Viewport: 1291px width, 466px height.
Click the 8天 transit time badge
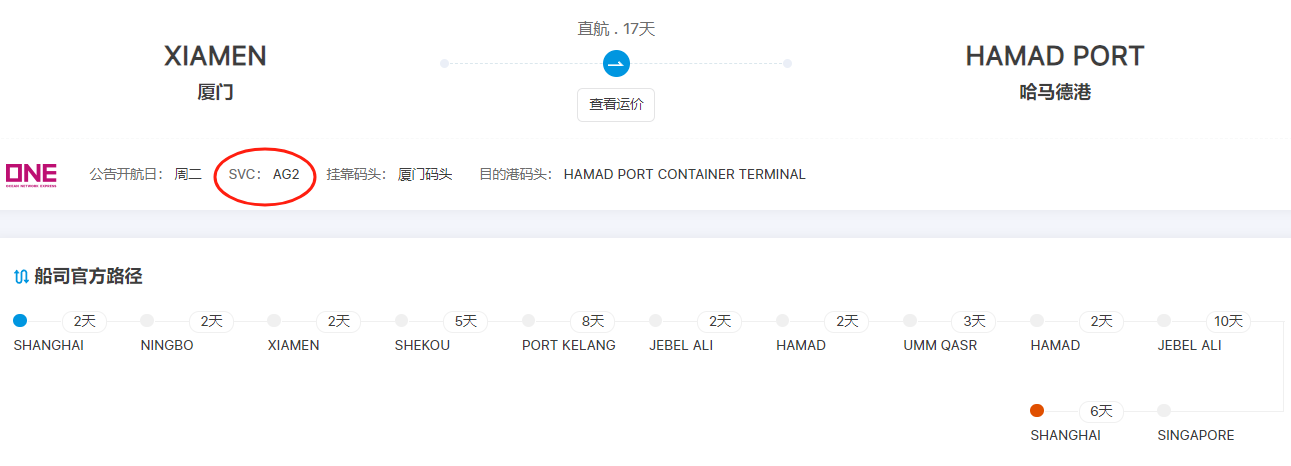[593, 321]
